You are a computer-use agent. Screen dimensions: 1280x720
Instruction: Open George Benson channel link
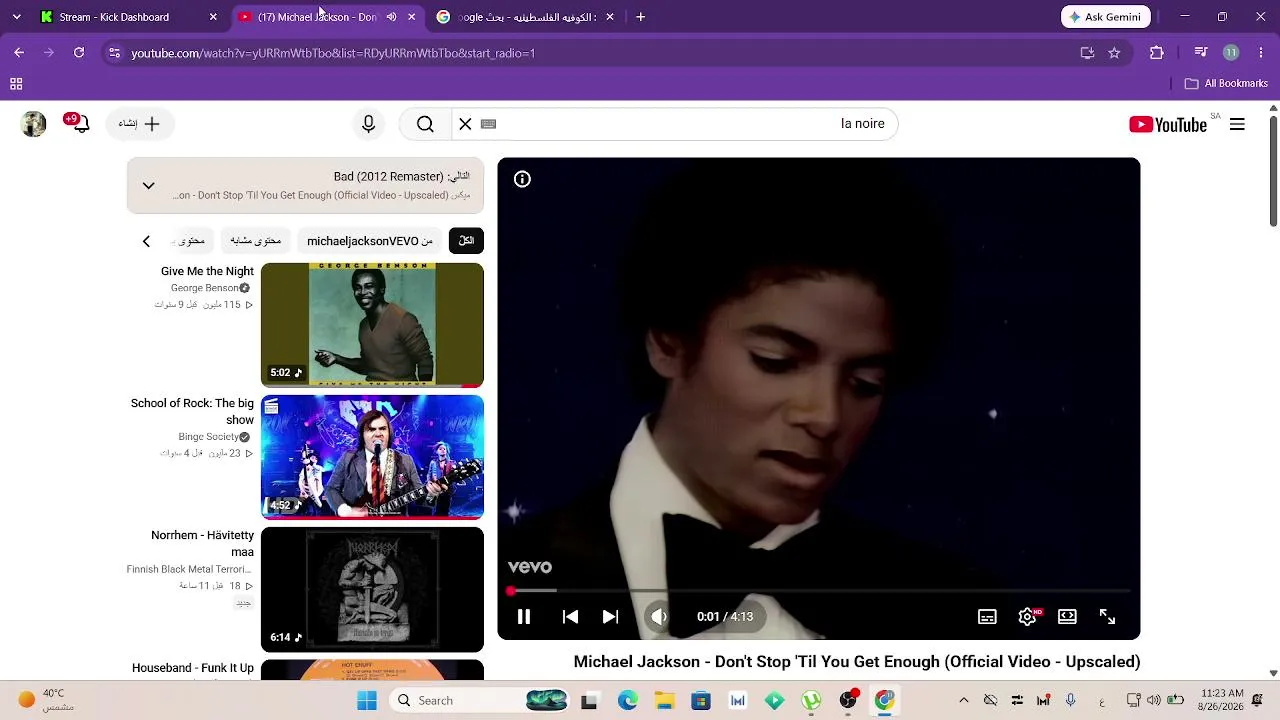[204, 288]
